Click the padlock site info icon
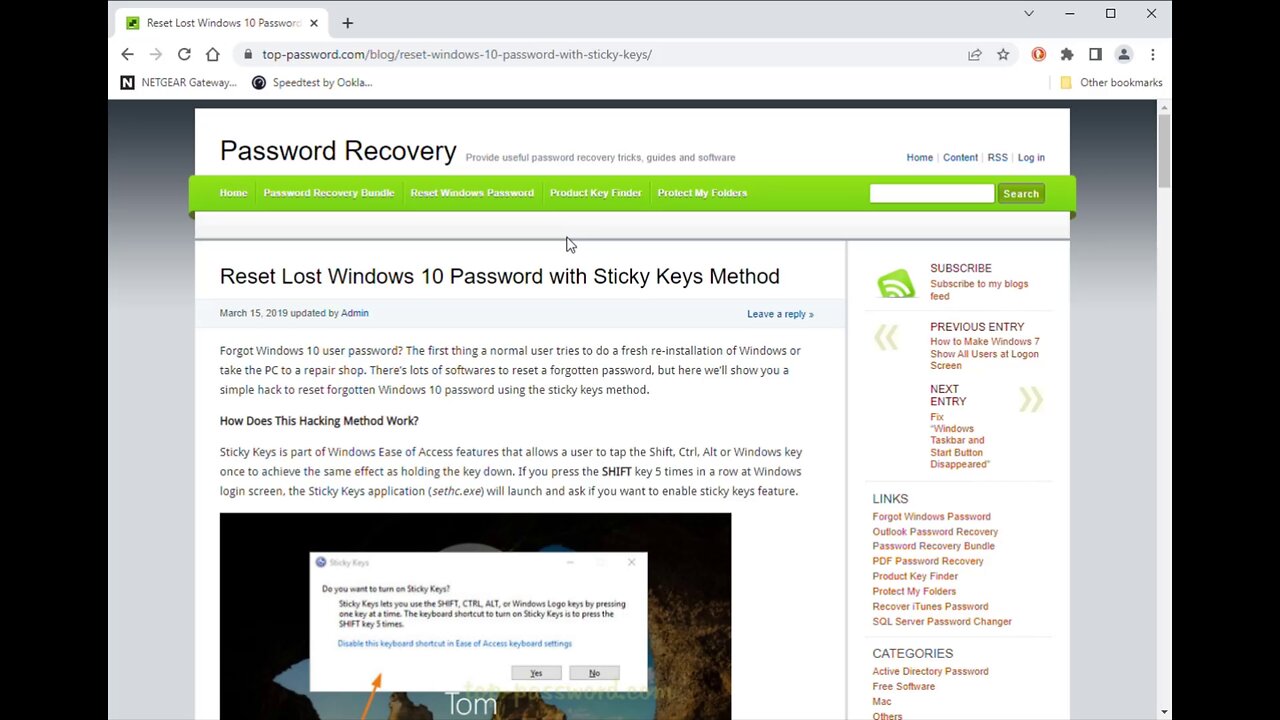 [x=248, y=55]
